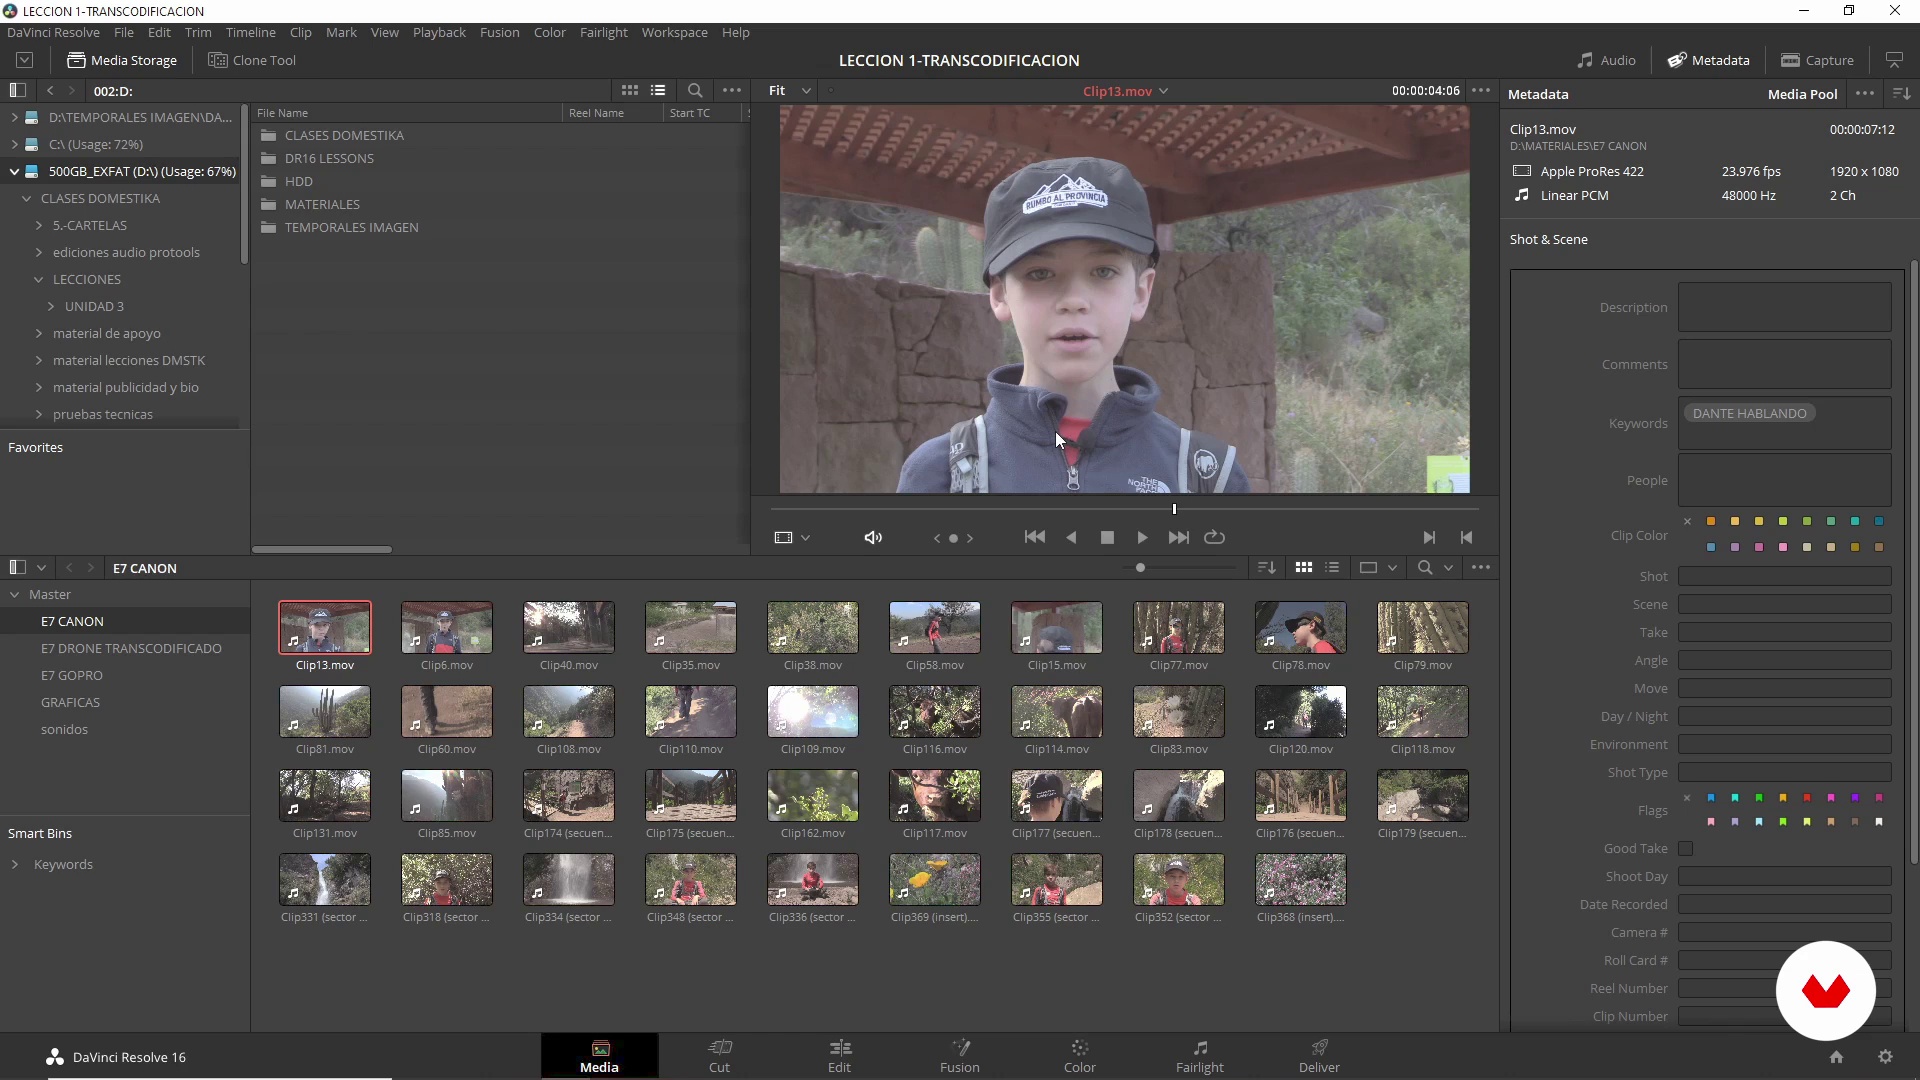Tick the Good Take checkbox
1920x1080 pixels.
[1686, 849]
